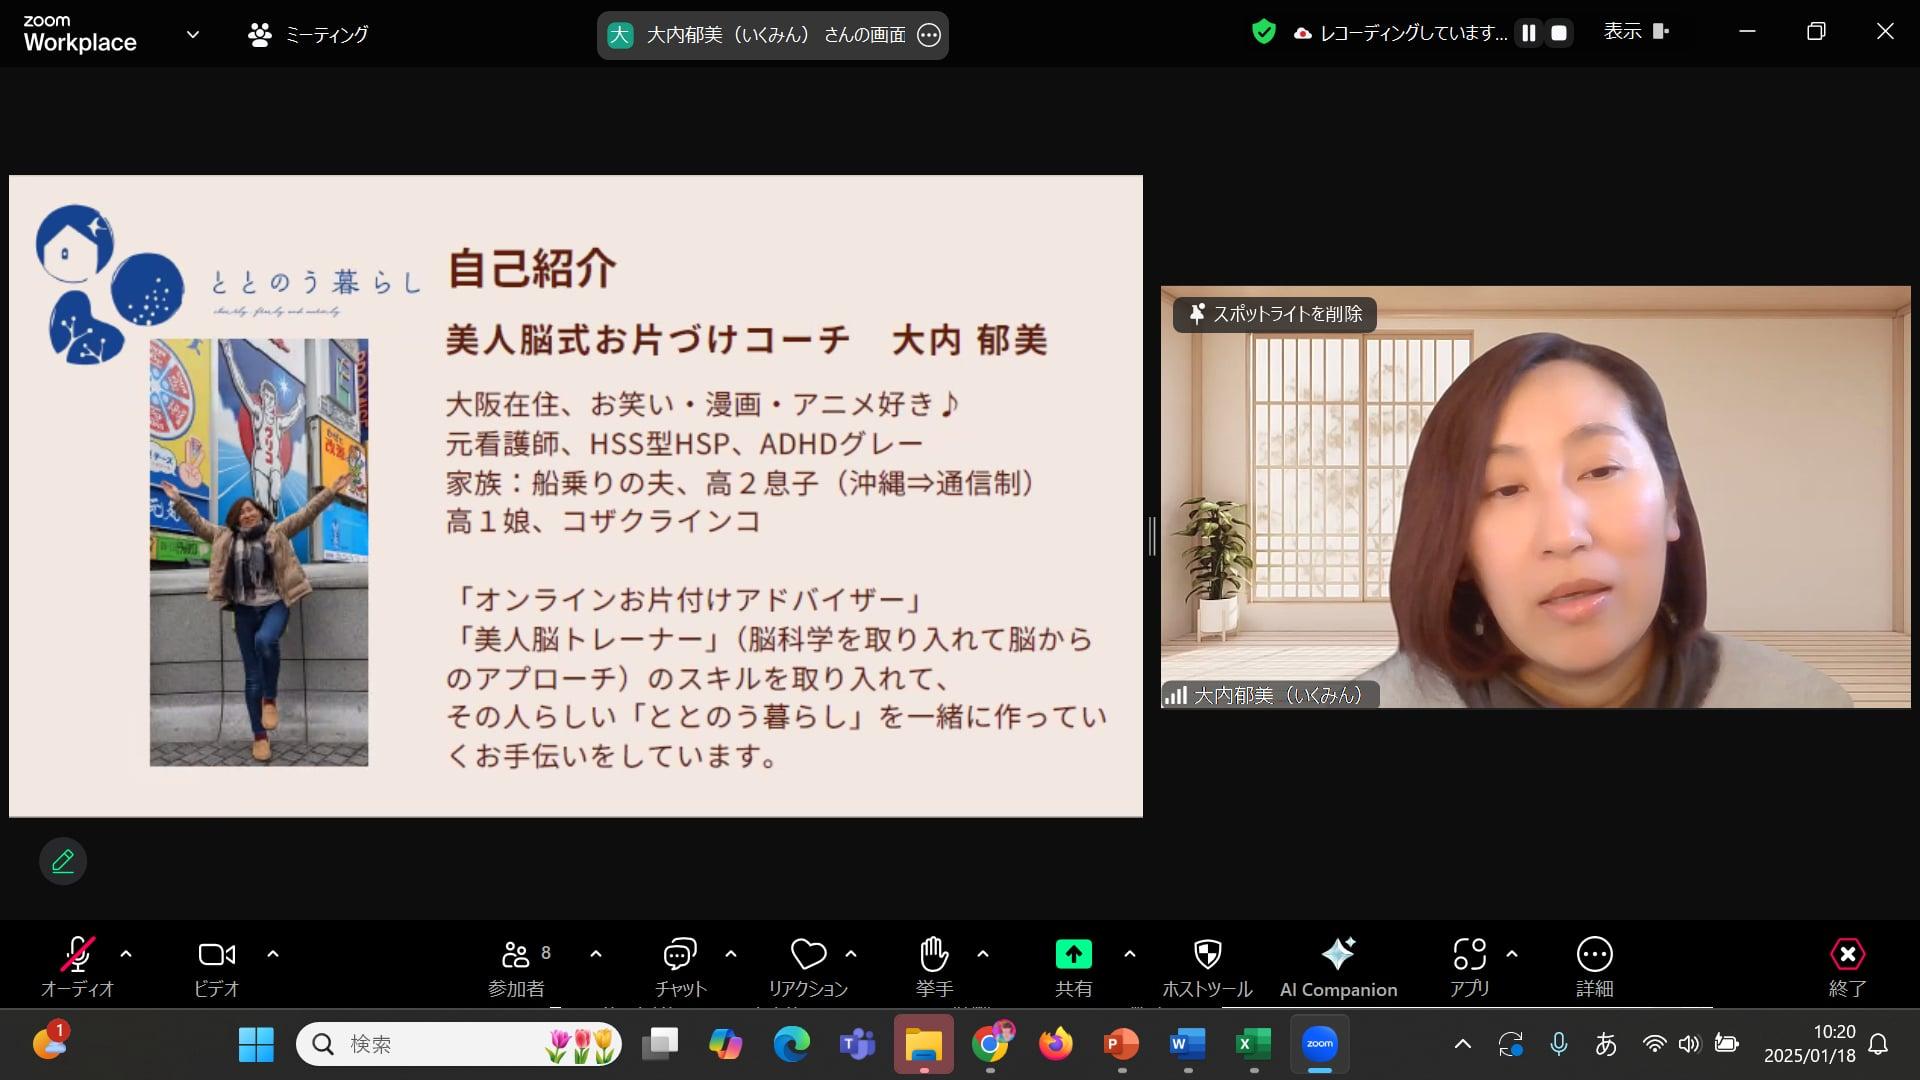
Task: Stop the recording with square button
Action: [1558, 33]
